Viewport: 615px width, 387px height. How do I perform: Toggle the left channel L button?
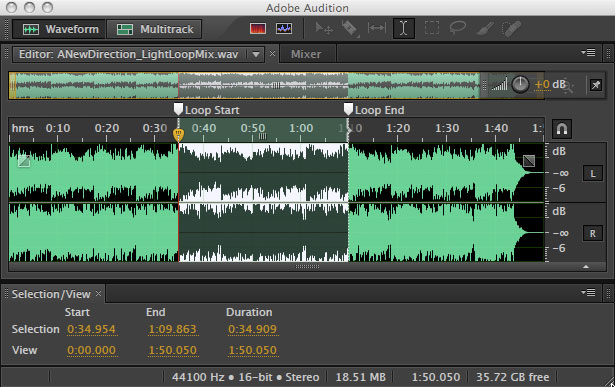coord(593,174)
